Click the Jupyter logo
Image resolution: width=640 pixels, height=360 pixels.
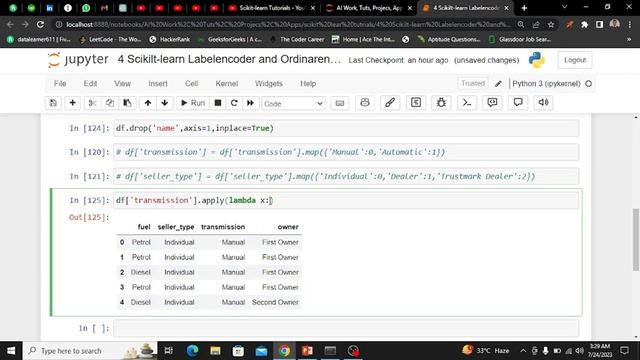tap(78, 60)
